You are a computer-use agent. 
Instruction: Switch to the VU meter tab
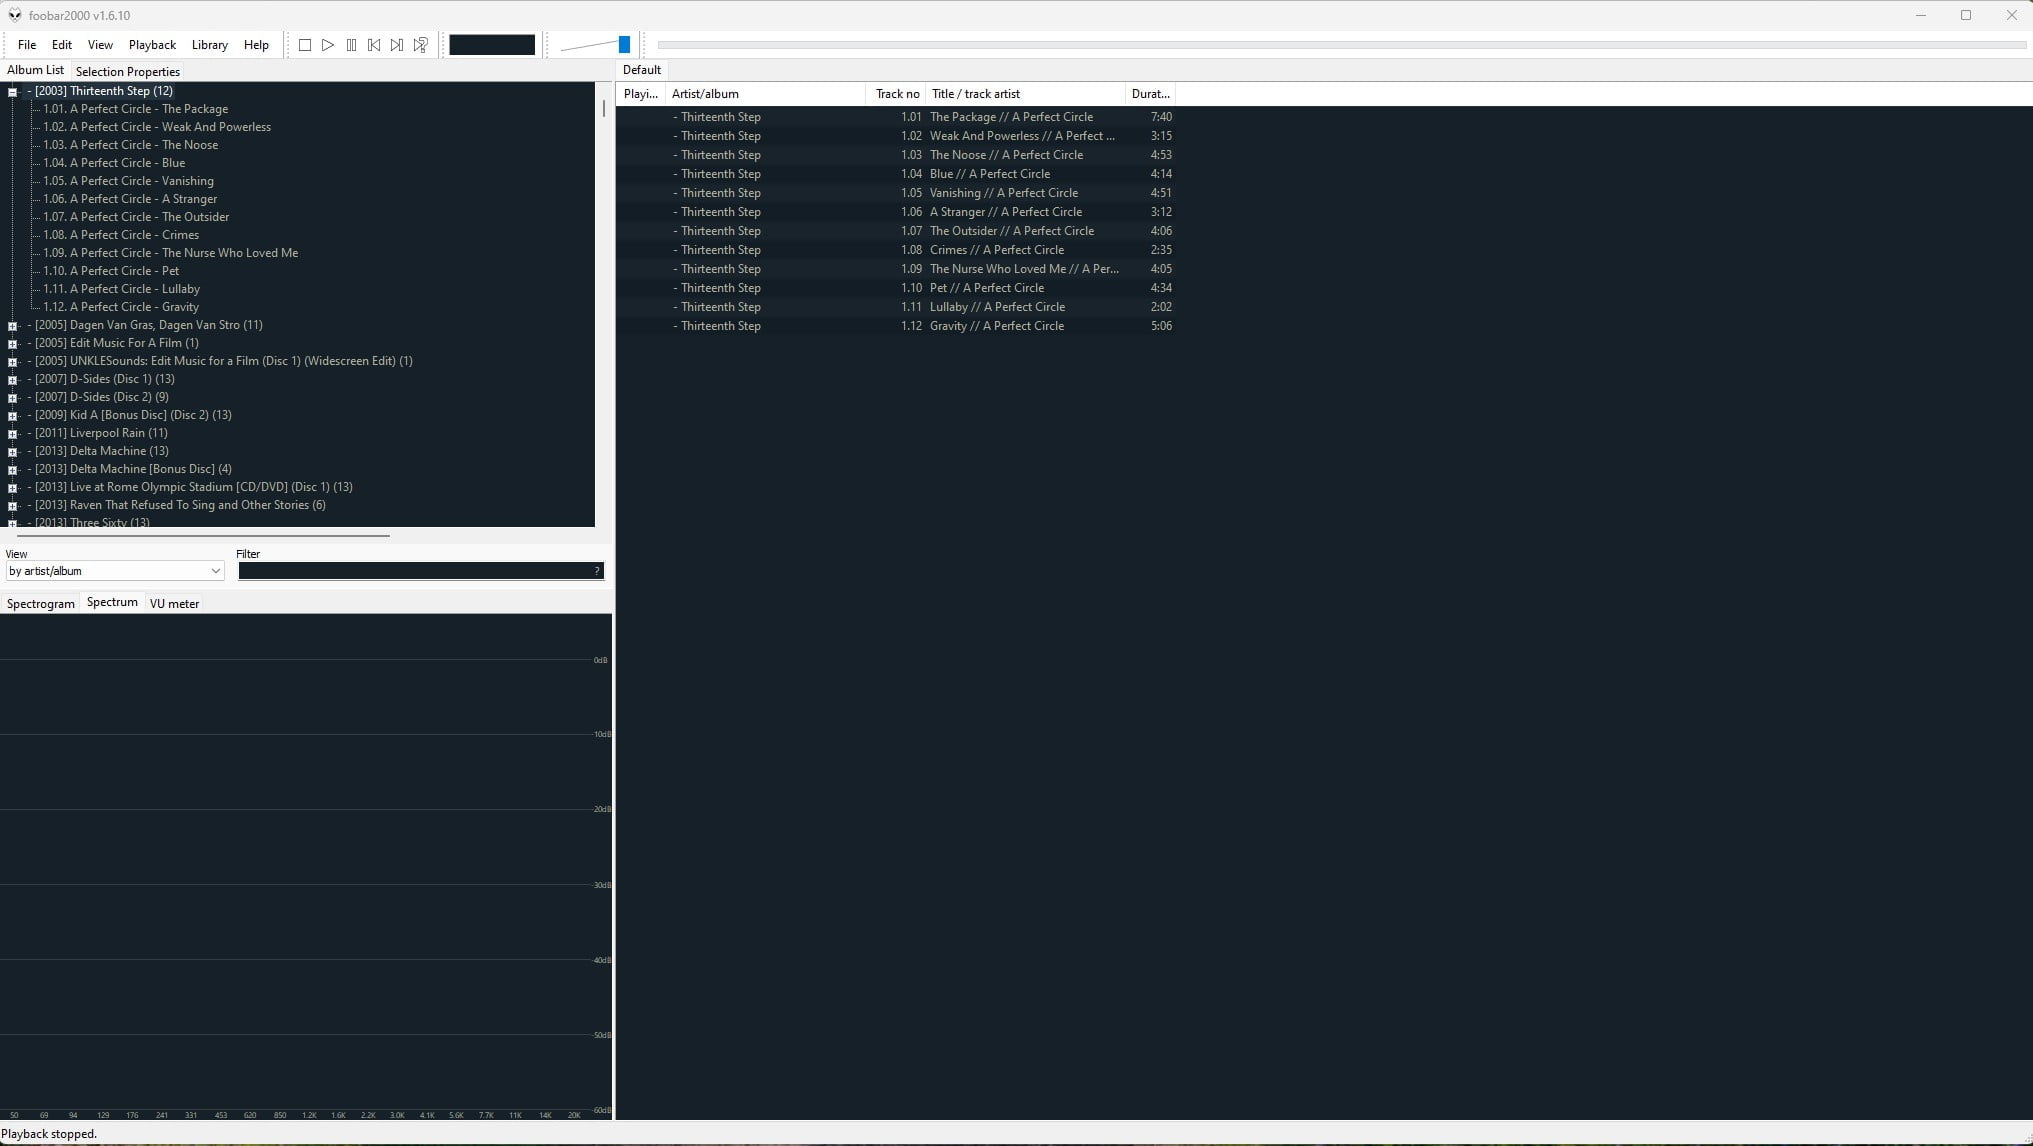click(x=174, y=604)
